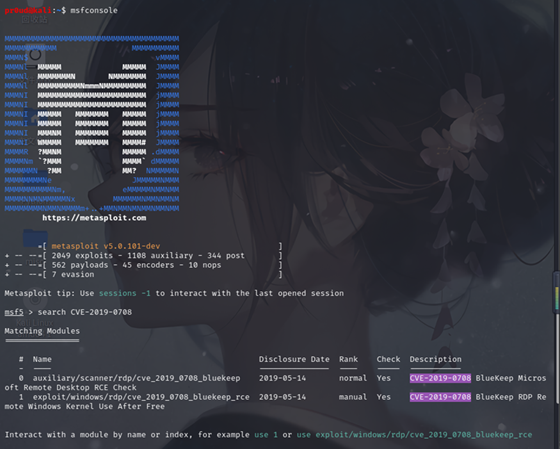Click the index 0 in the results table
This screenshot has height=449, width=560.
[x=21, y=378]
